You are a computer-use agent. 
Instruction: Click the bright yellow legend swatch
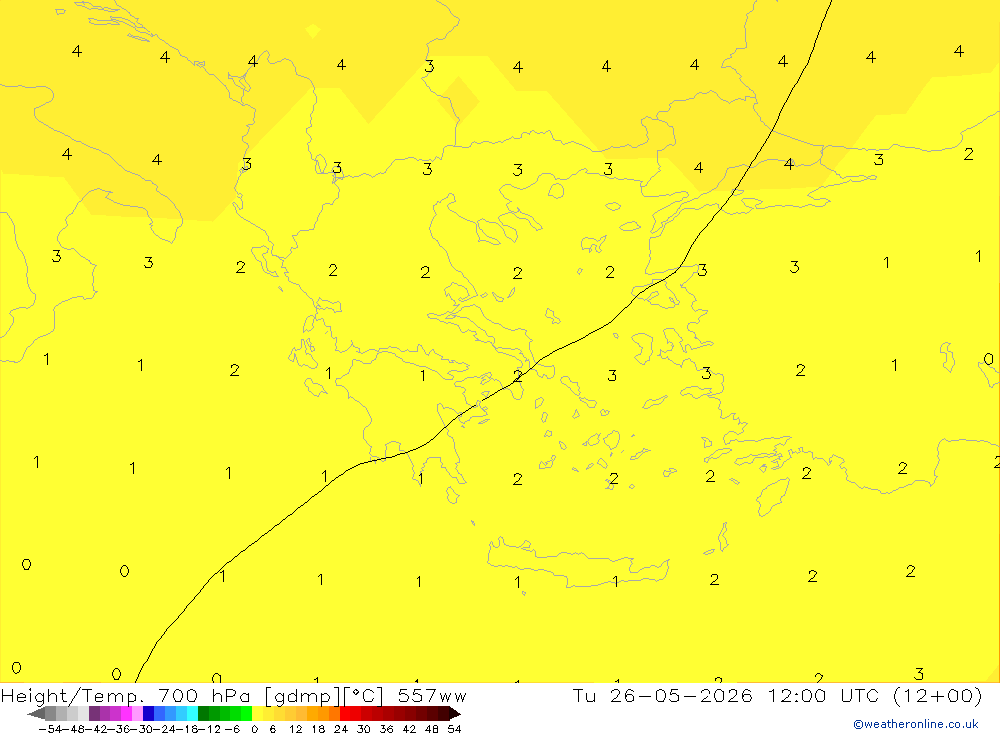click(x=258, y=714)
